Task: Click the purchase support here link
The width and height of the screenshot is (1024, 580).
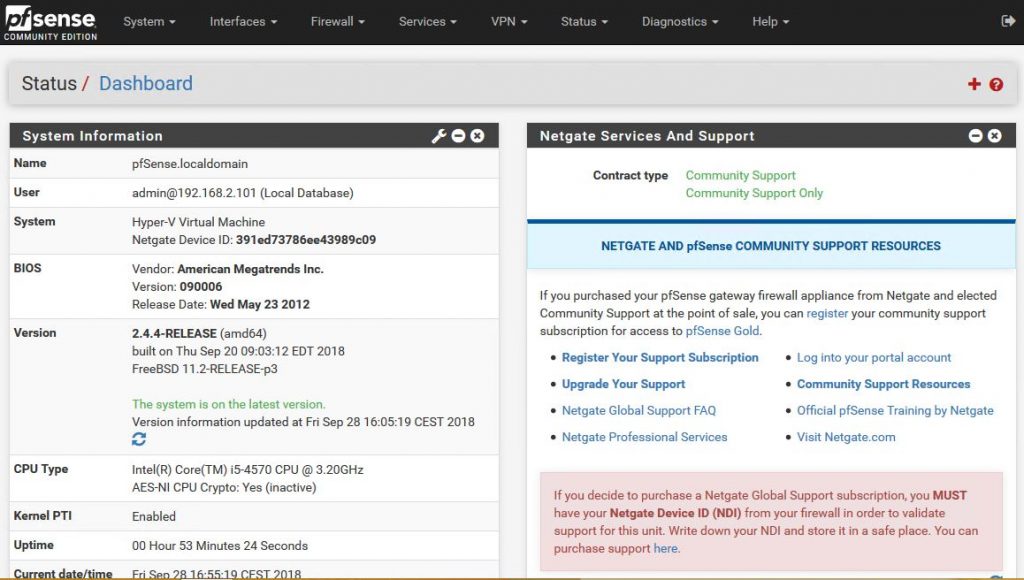Action: [666, 548]
